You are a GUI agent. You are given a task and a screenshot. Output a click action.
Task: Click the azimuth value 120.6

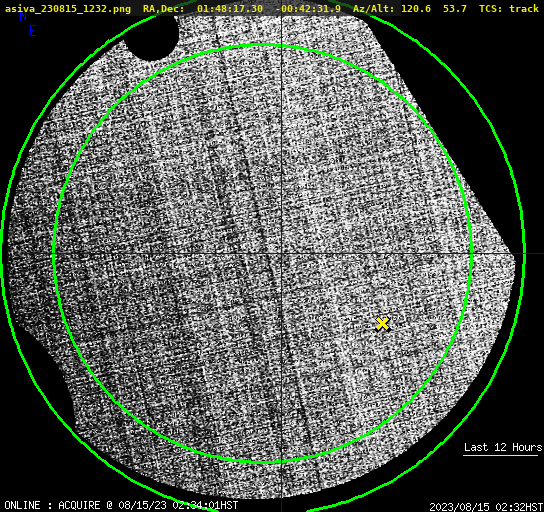point(416,8)
